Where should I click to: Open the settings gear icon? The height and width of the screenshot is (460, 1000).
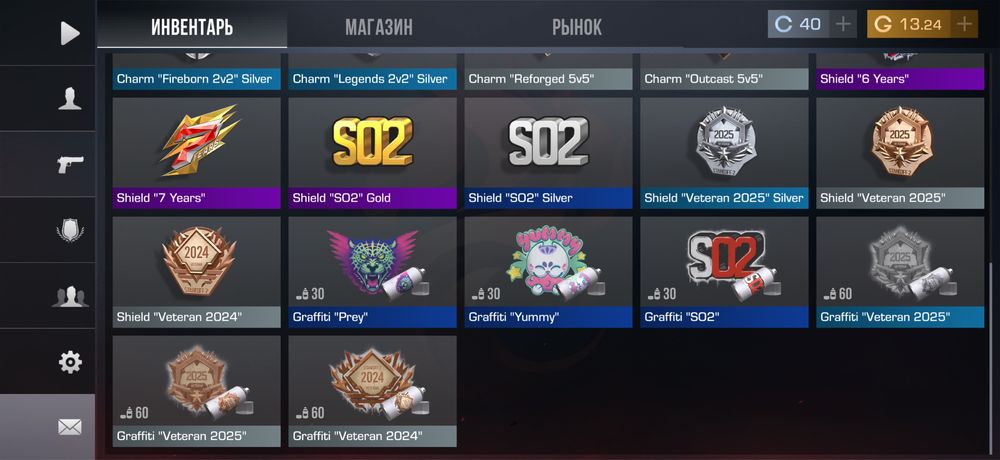(x=70, y=362)
